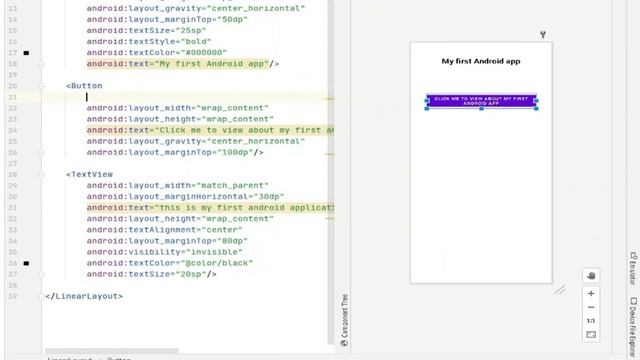Click the android:textColor="#000000" attribute
Image resolution: width=640 pixels, height=360 pixels.
pyautogui.click(x=156, y=53)
